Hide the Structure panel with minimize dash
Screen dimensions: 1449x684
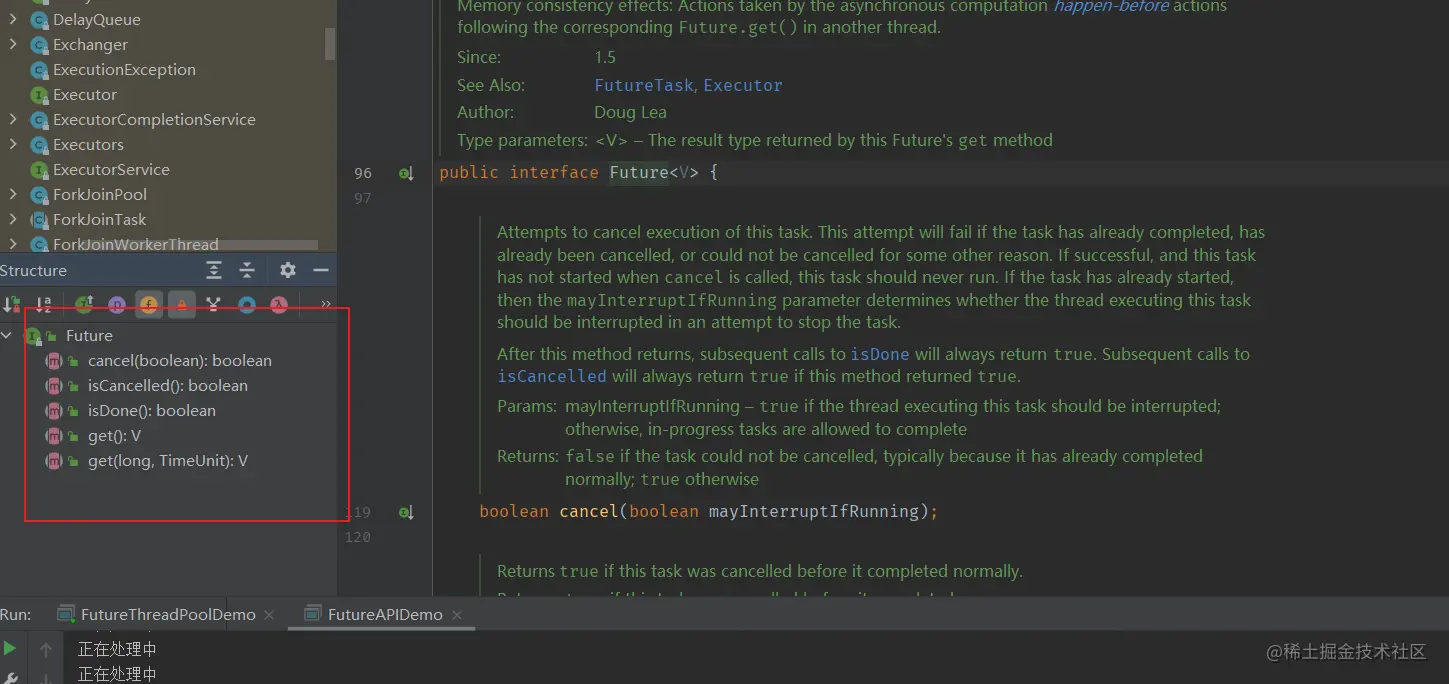[x=321, y=270]
